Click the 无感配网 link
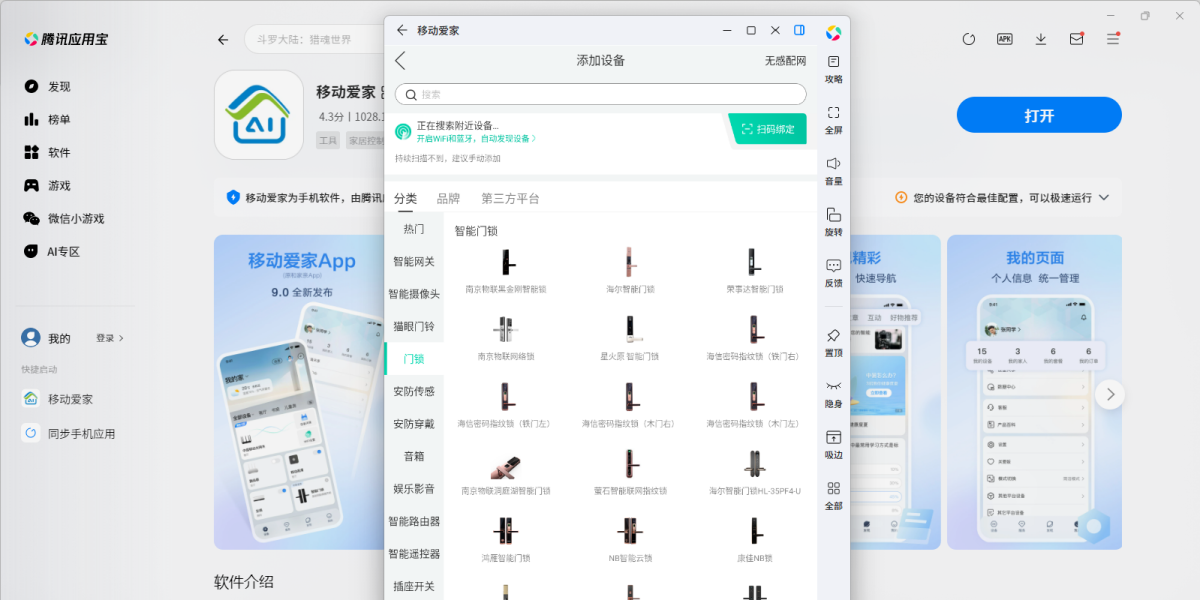The image size is (1200, 600). click(x=785, y=61)
